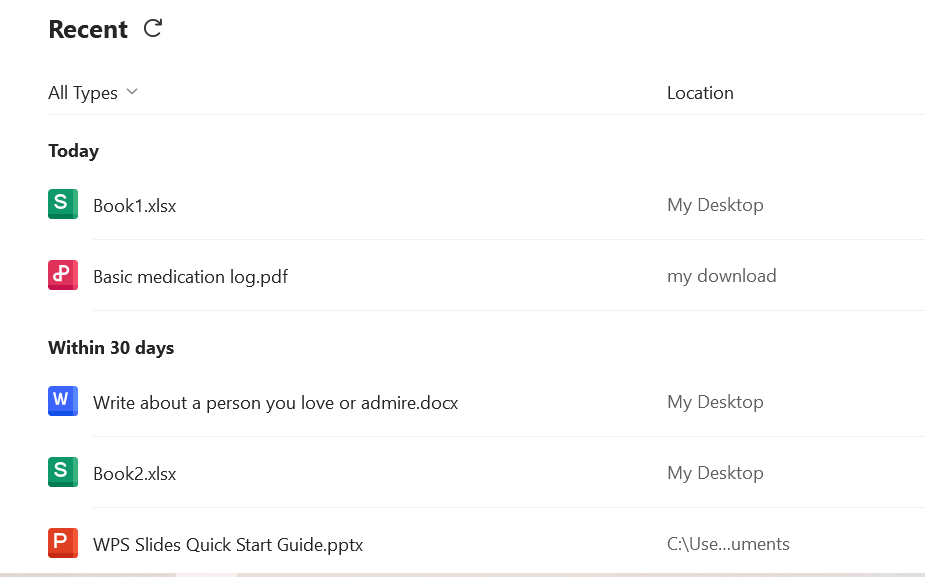Click My Desktop location for the docx file
This screenshot has height=577, width=925.
point(715,402)
